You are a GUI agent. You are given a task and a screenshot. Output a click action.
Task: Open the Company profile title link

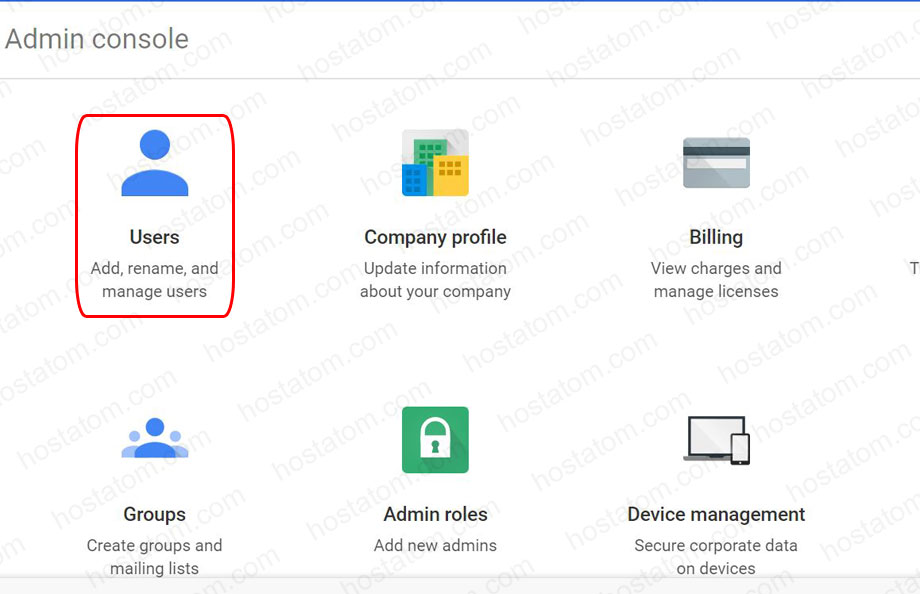pyautogui.click(x=435, y=237)
